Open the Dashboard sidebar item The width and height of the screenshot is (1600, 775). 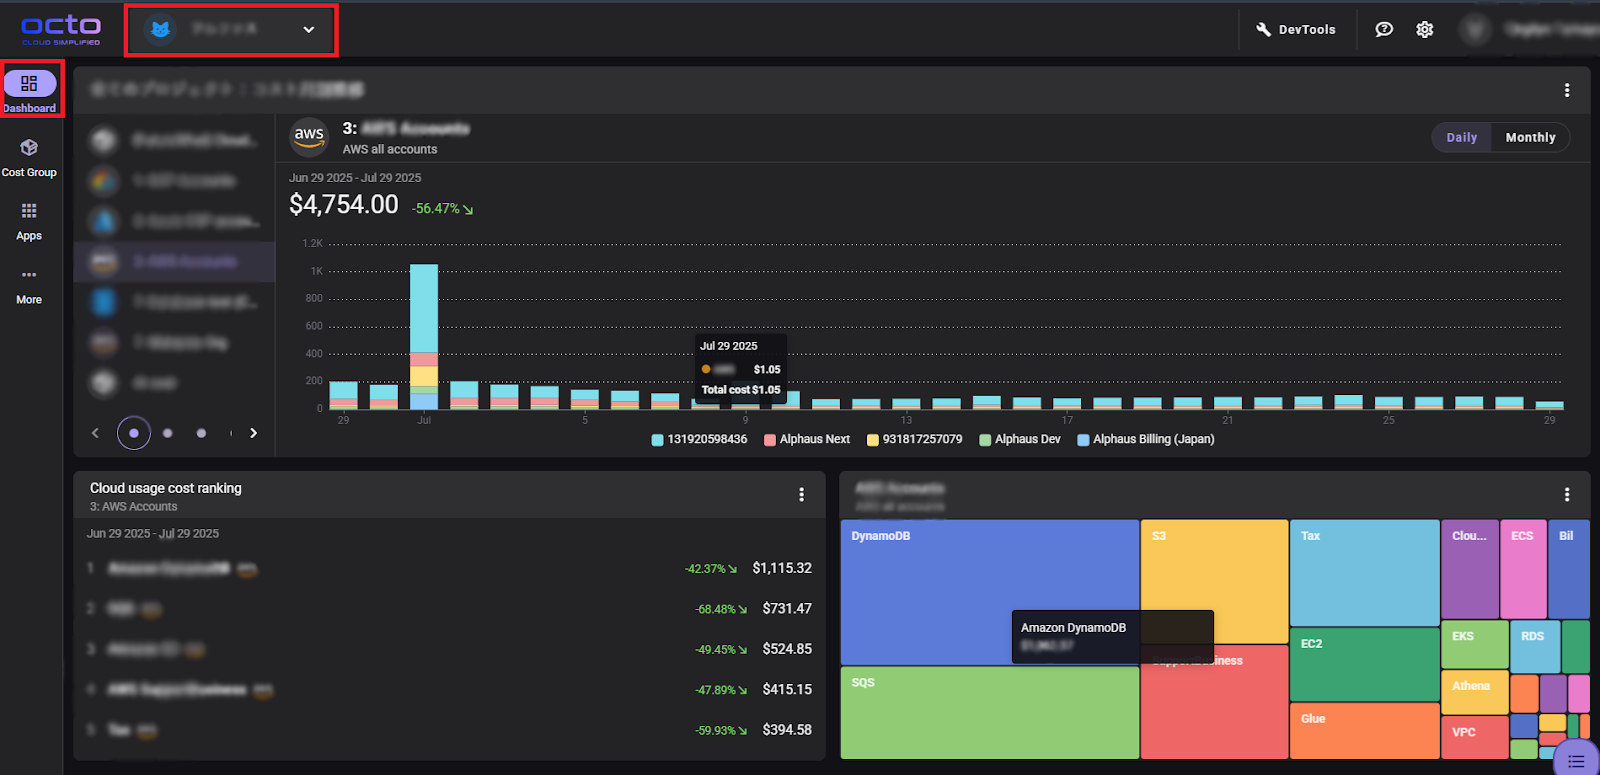(30, 91)
